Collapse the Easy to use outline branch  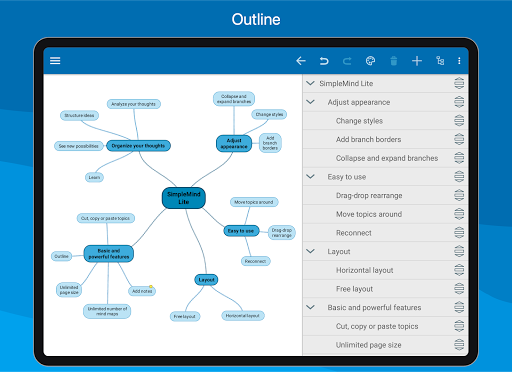click(x=310, y=176)
